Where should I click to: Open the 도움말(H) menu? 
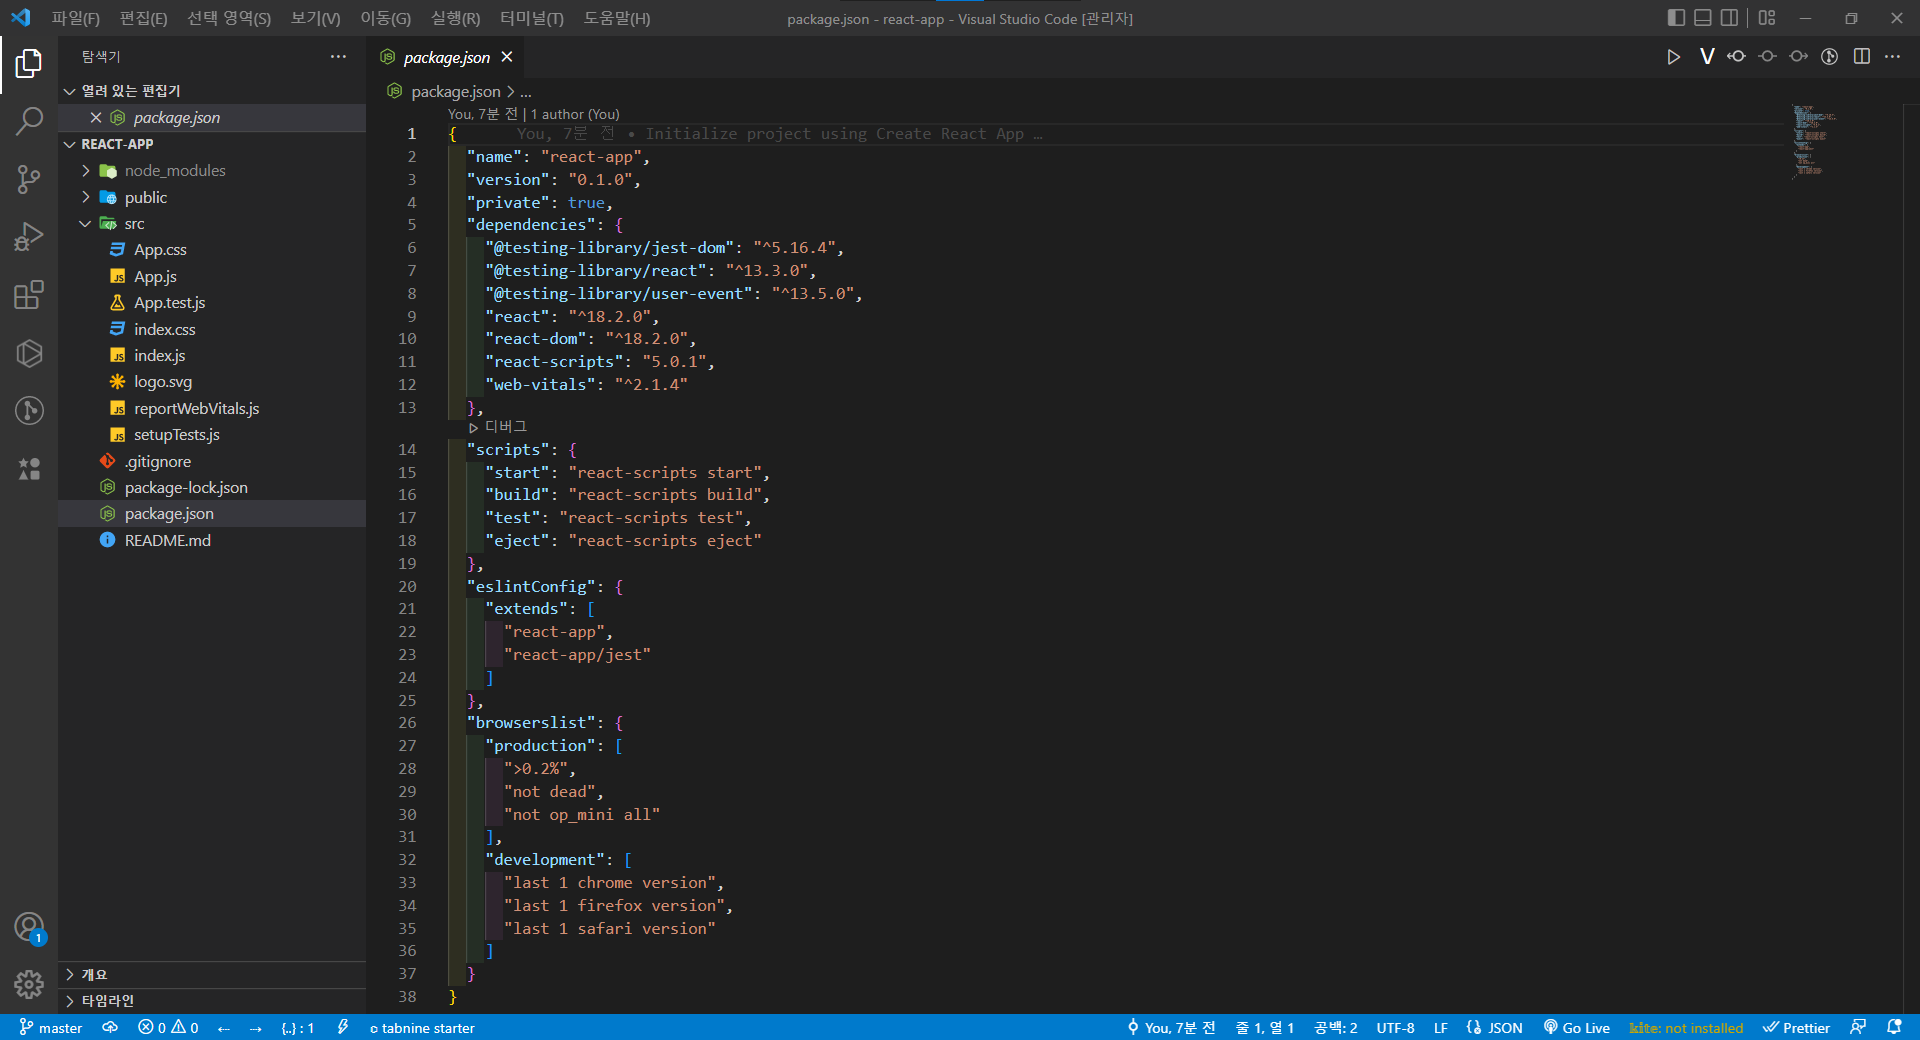coord(617,18)
